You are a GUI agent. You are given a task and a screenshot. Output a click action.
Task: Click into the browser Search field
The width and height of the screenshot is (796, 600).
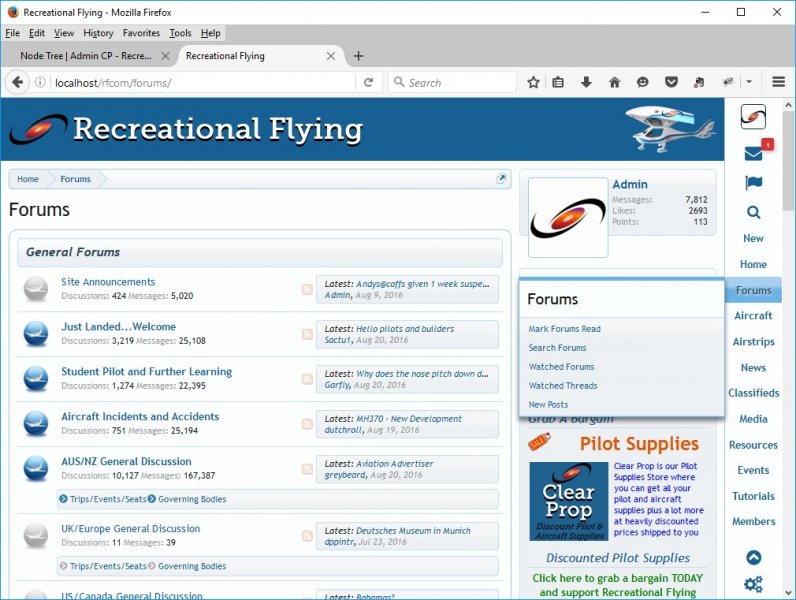(x=452, y=82)
